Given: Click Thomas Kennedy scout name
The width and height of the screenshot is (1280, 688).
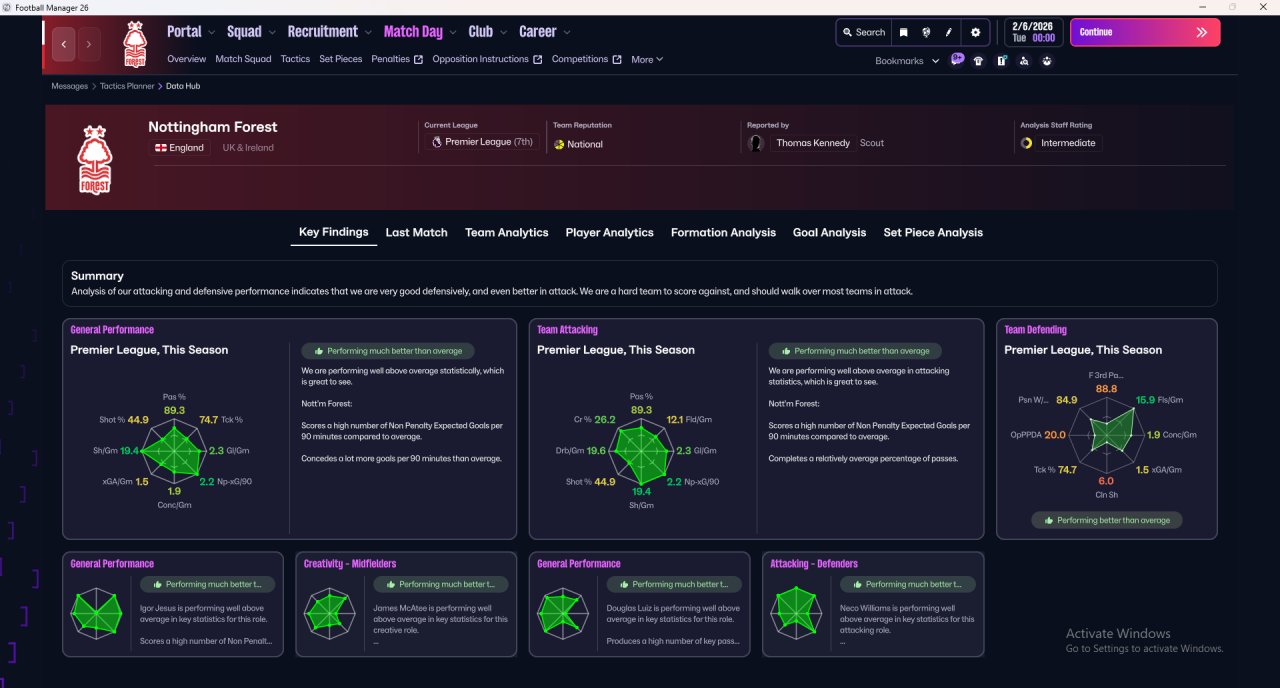Looking at the screenshot, I should (x=814, y=143).
